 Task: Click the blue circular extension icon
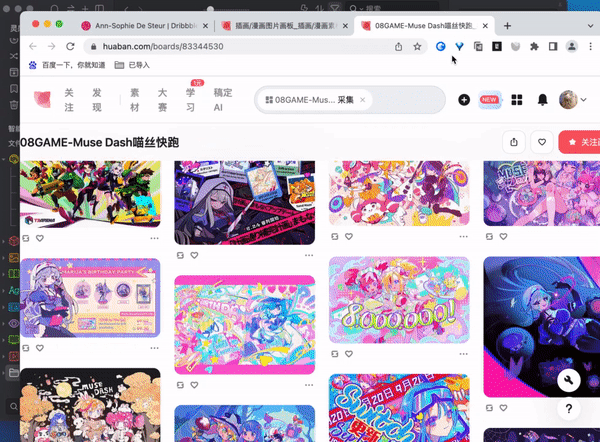440,47
